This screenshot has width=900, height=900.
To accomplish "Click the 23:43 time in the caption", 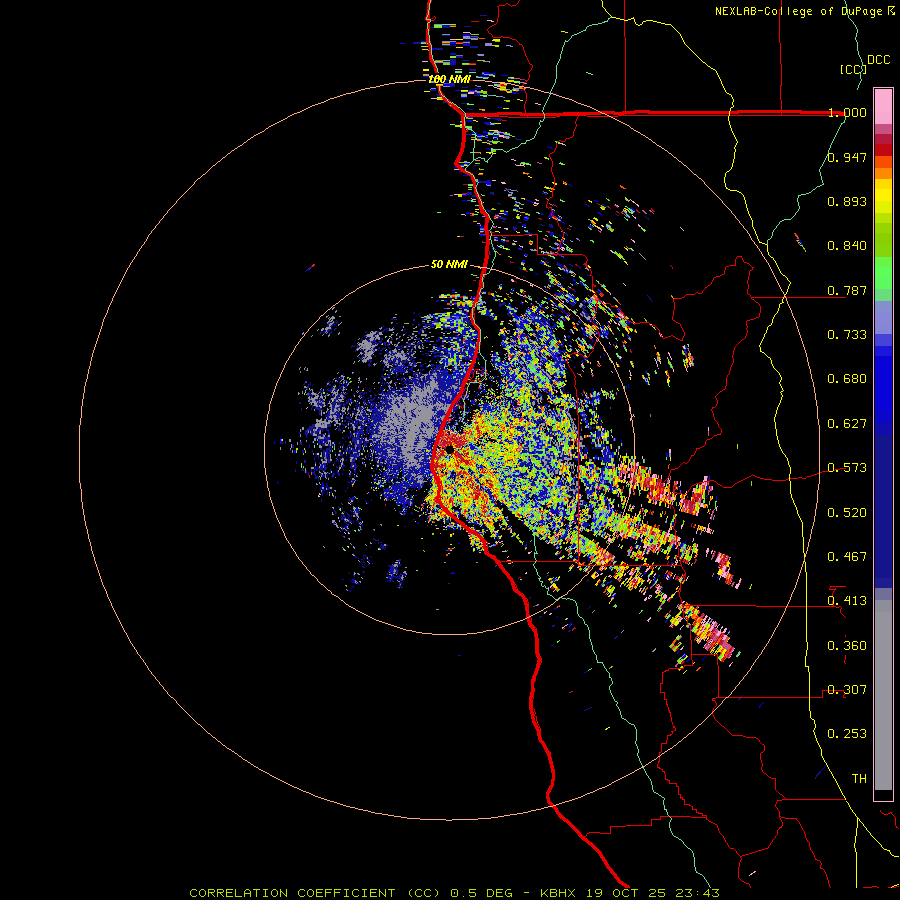I will (x=698, y=893).
